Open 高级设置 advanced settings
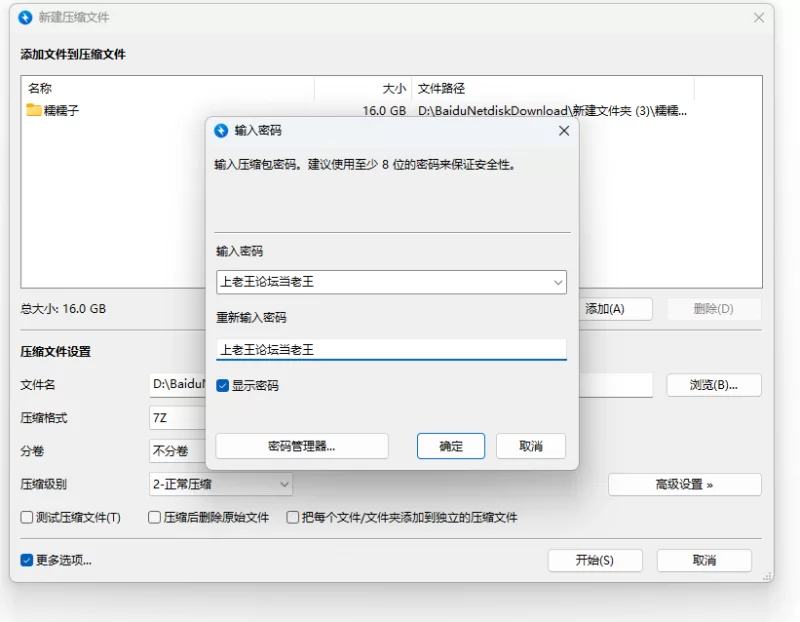This screenshot has width=800, height=622. pyautogui.click(x=684, y=484)
